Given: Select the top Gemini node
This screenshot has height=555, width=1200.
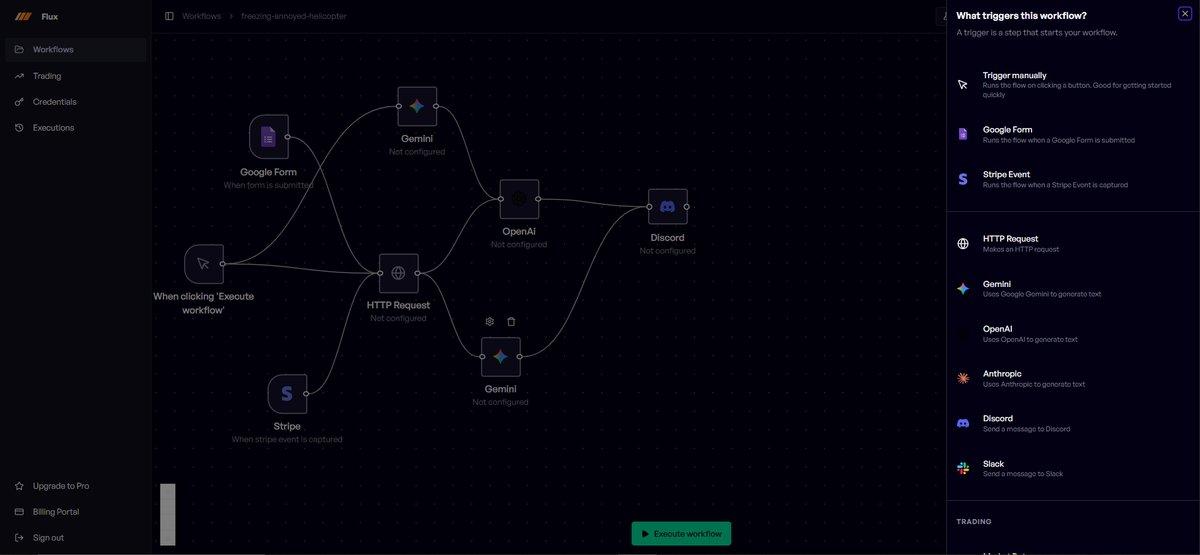Looking at the screenshot, I should click(417, 106).
